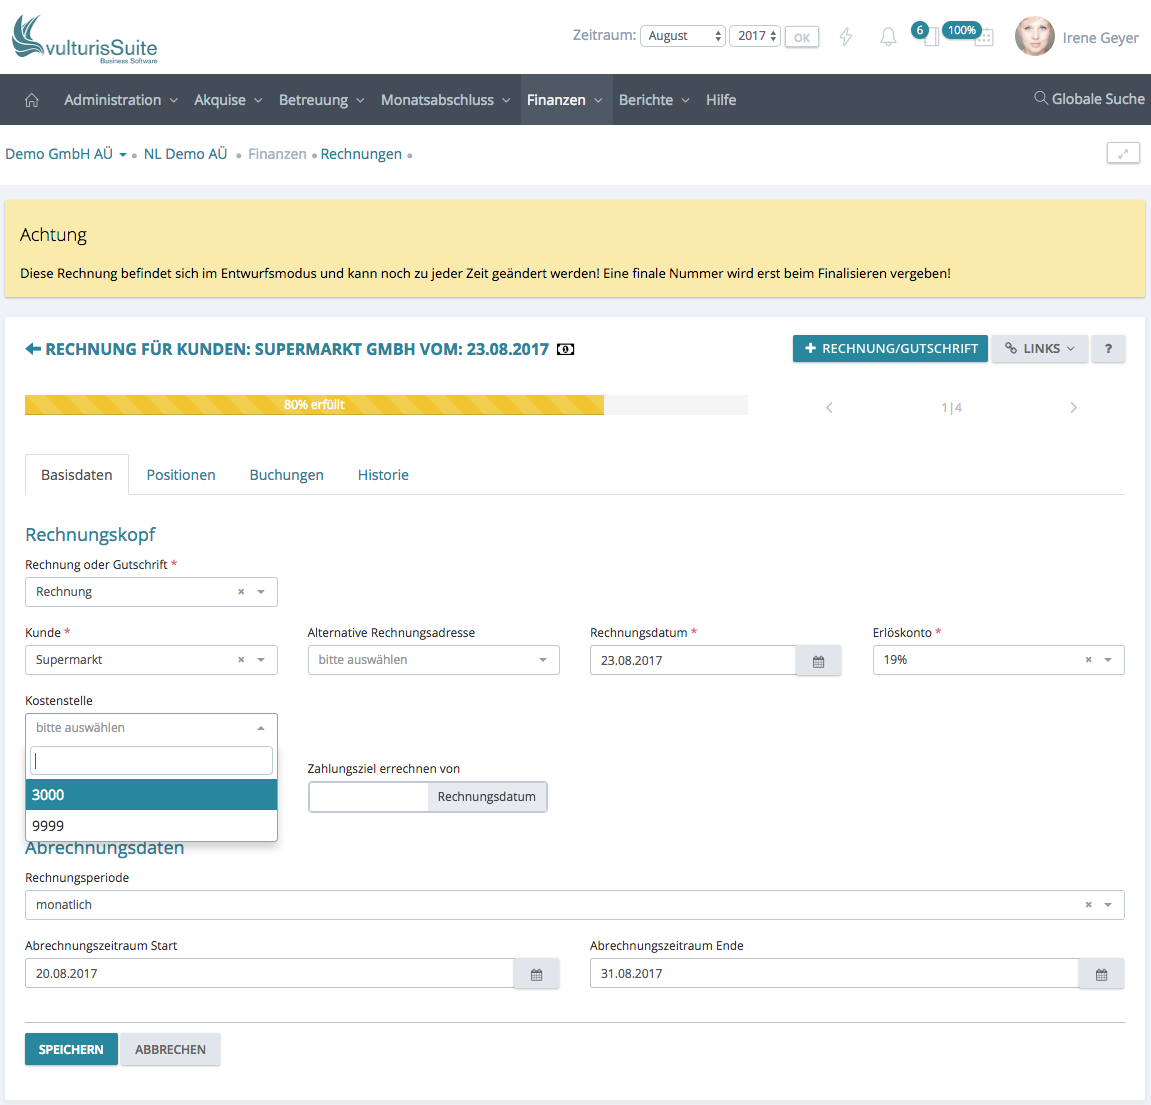Open the Monatsabschluss menu
The height and width of the screenshot is (1105, 1151).
coord(445,100)
